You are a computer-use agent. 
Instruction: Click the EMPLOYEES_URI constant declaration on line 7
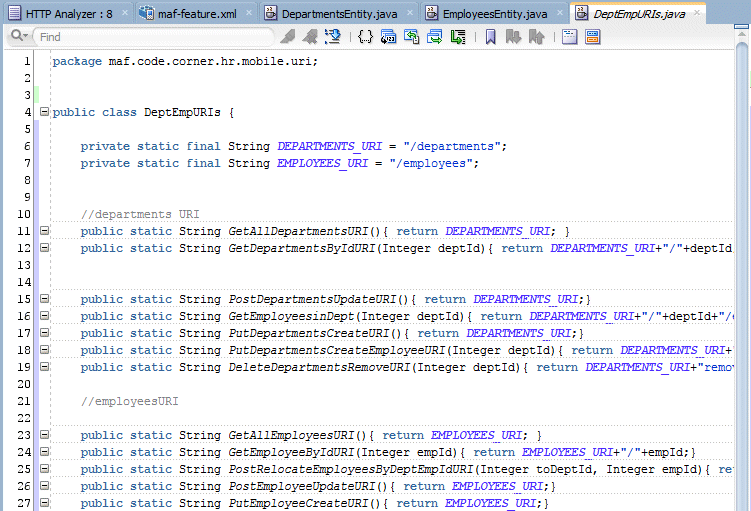[322, 163]
